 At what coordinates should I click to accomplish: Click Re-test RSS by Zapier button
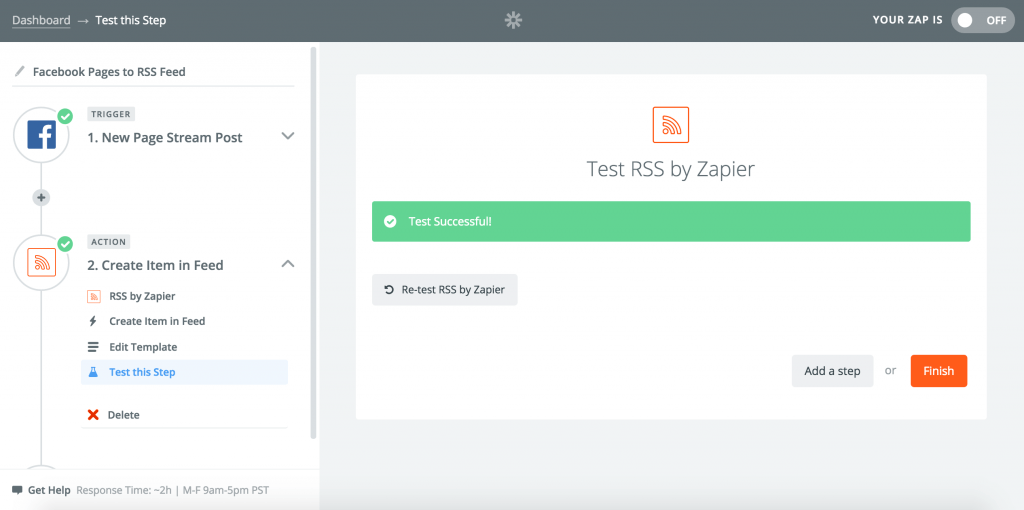[444, 290]
